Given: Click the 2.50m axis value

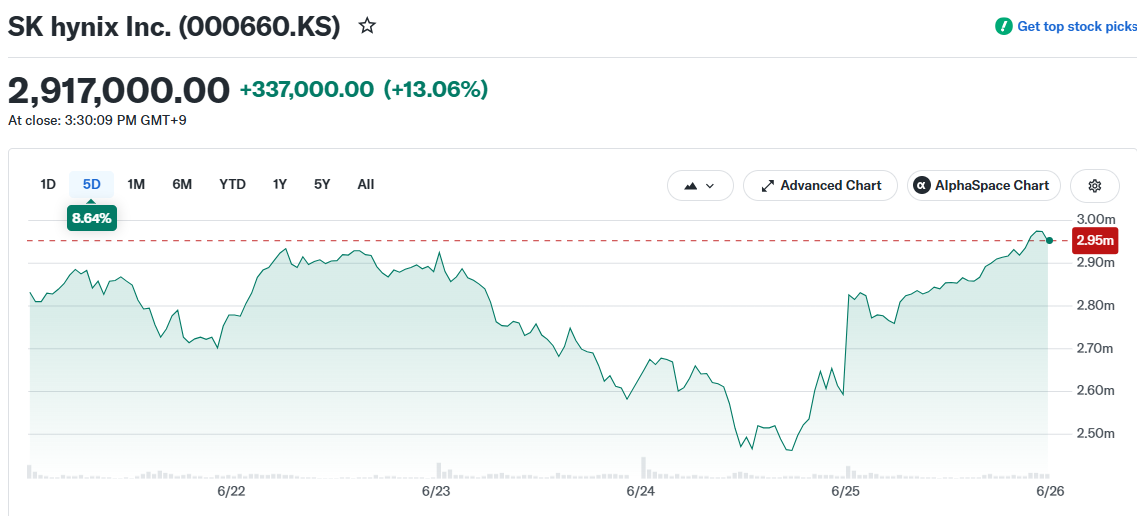Looking at the screenshot, I should pos(1095,434).
